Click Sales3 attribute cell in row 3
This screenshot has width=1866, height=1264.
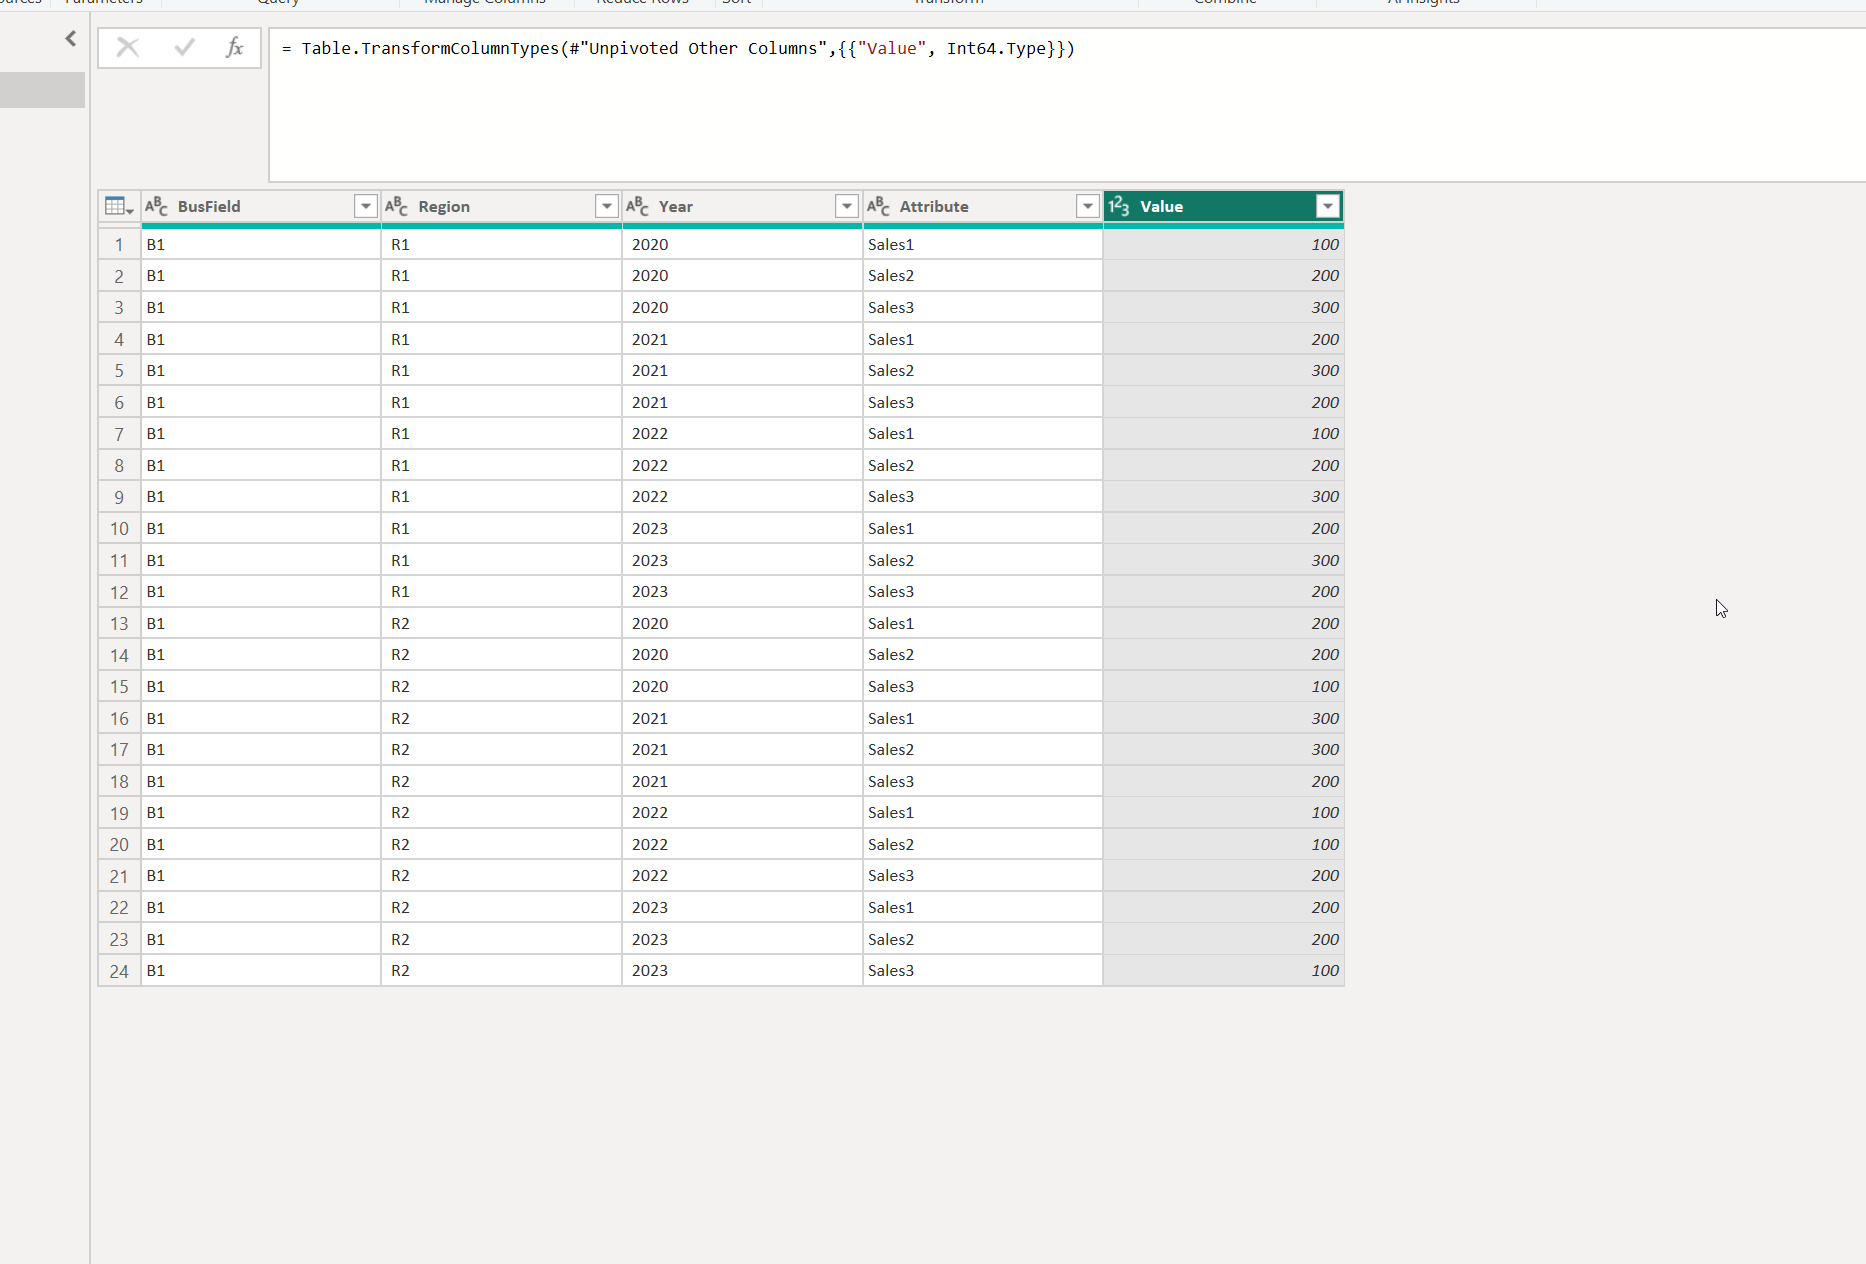point(983,307)
